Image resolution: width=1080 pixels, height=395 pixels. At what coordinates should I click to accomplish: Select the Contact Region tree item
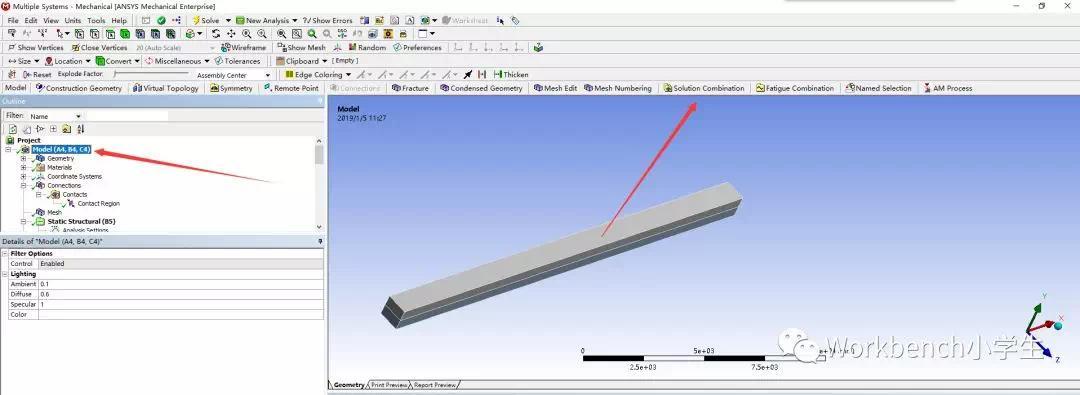98,203
